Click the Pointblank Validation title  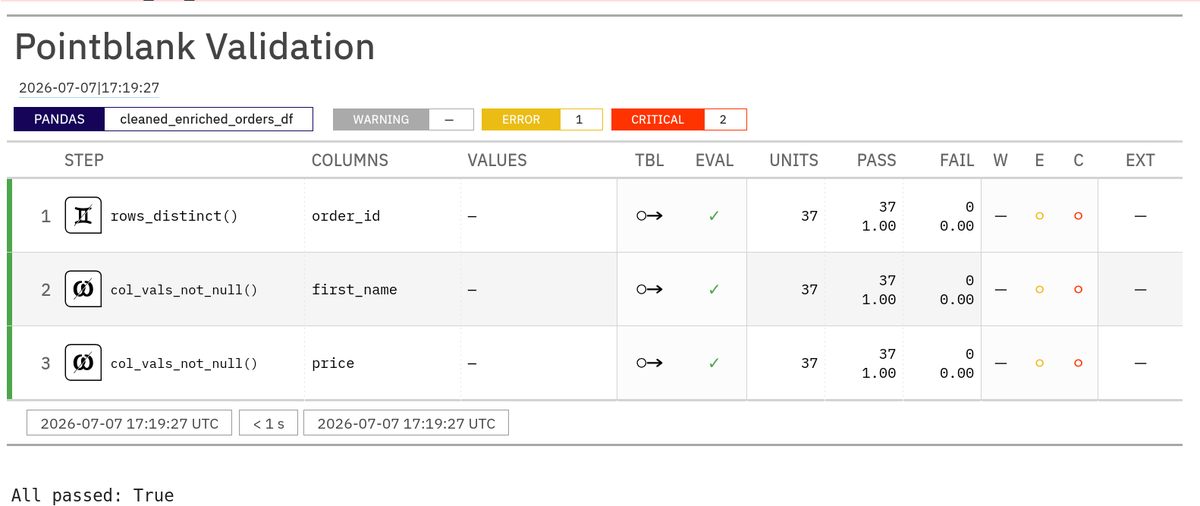195,46
